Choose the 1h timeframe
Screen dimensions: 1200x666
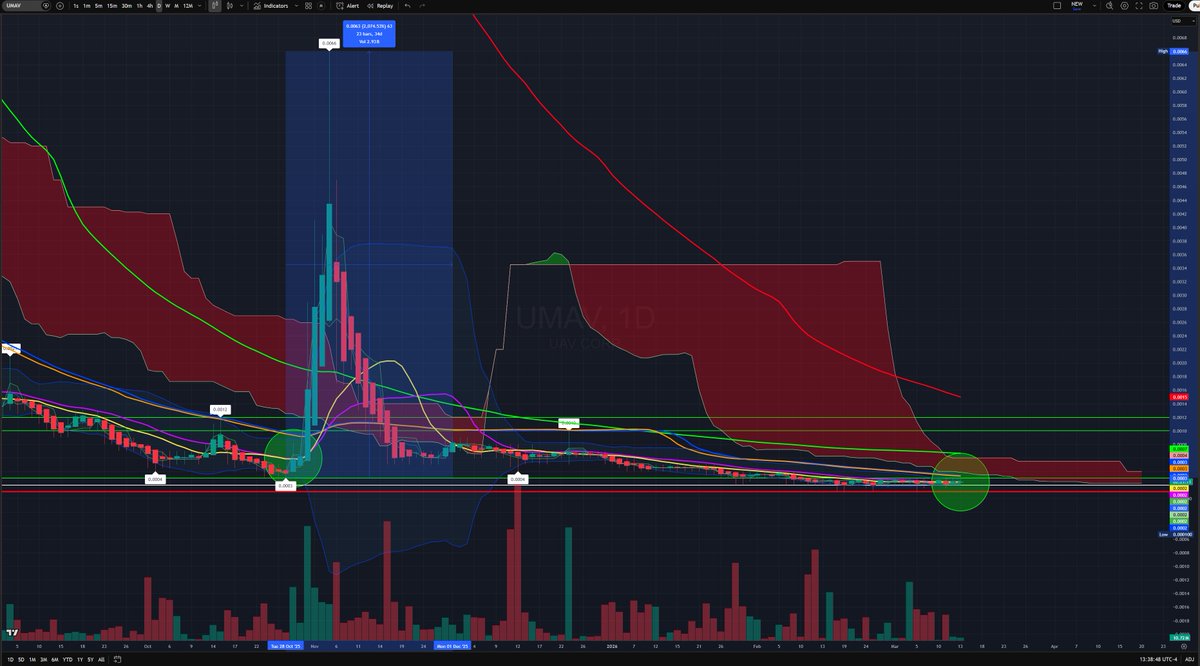(141, 6)
